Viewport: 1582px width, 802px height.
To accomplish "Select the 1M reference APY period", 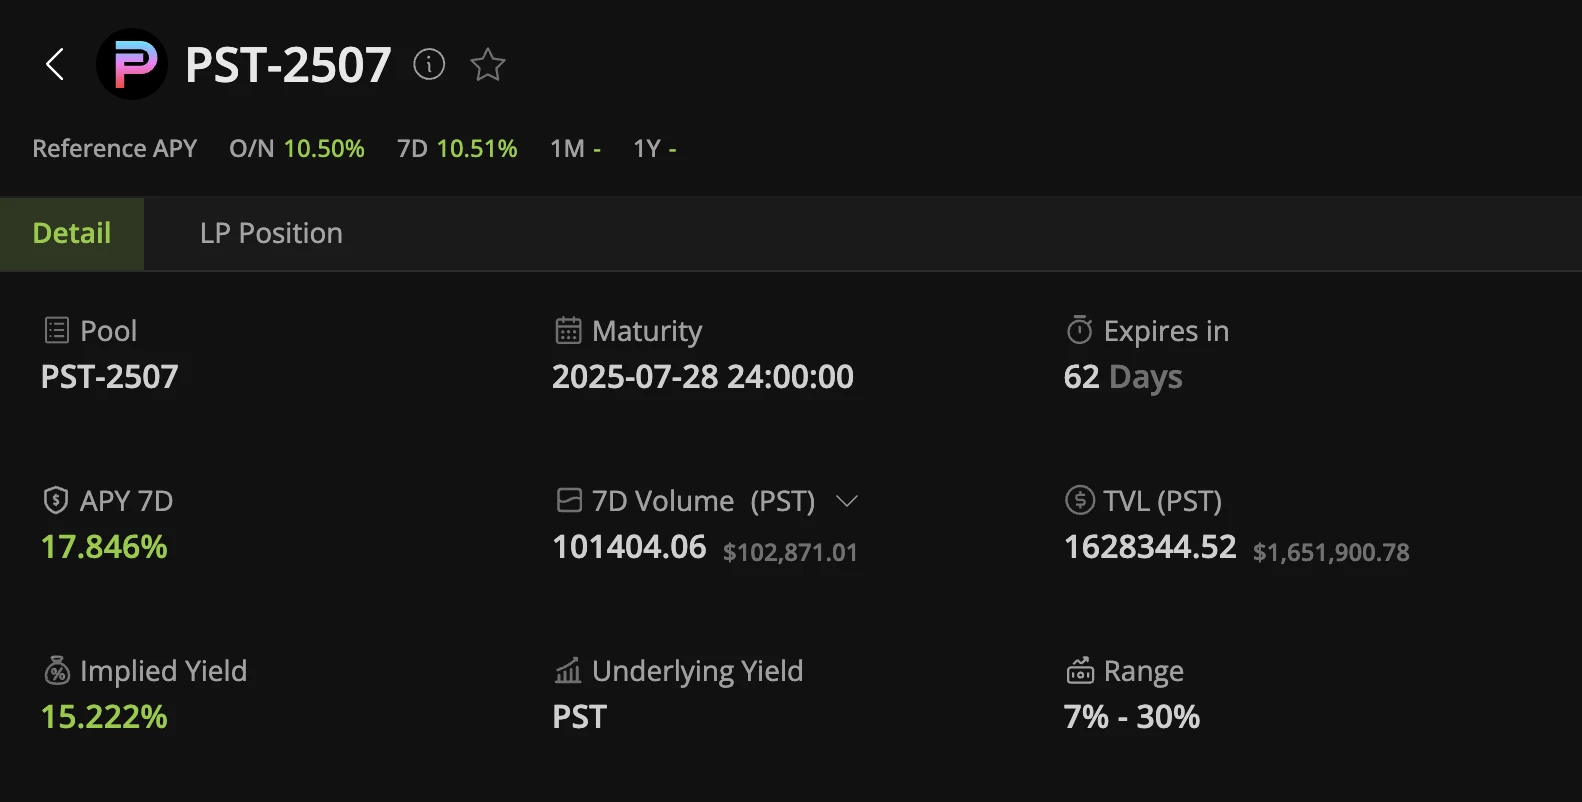I will click(x=575, y=149).
